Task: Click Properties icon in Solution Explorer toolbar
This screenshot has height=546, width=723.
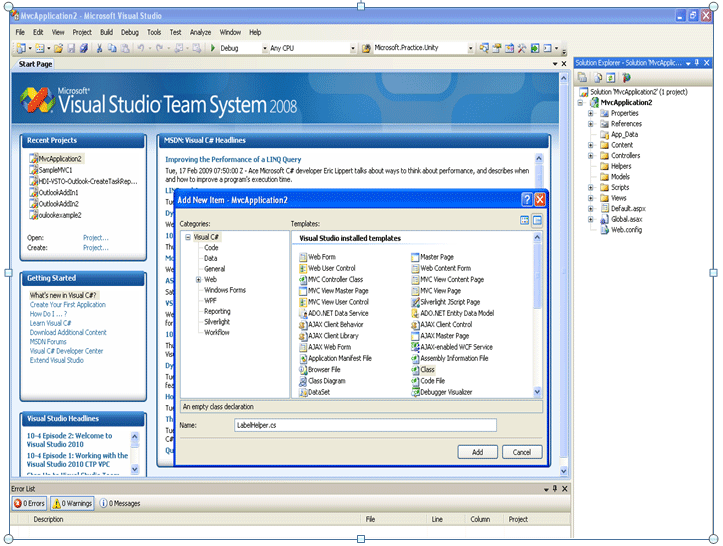Action: click(582, 77)
